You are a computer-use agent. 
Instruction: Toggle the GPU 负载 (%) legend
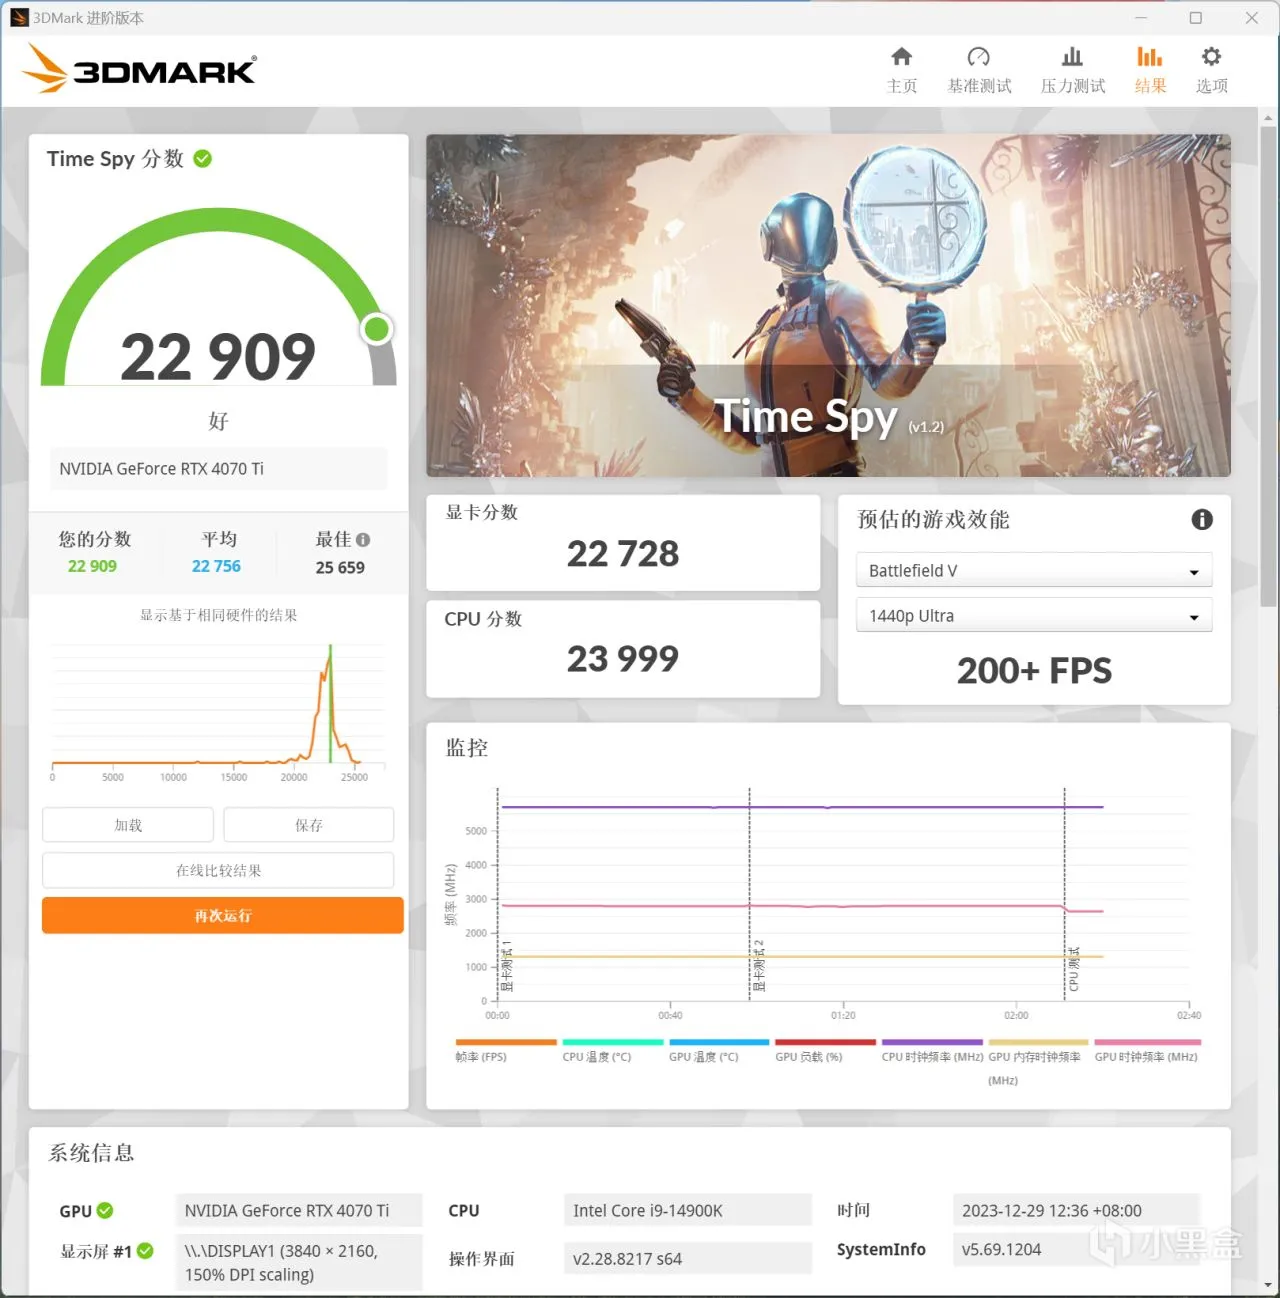[825, 1050]
